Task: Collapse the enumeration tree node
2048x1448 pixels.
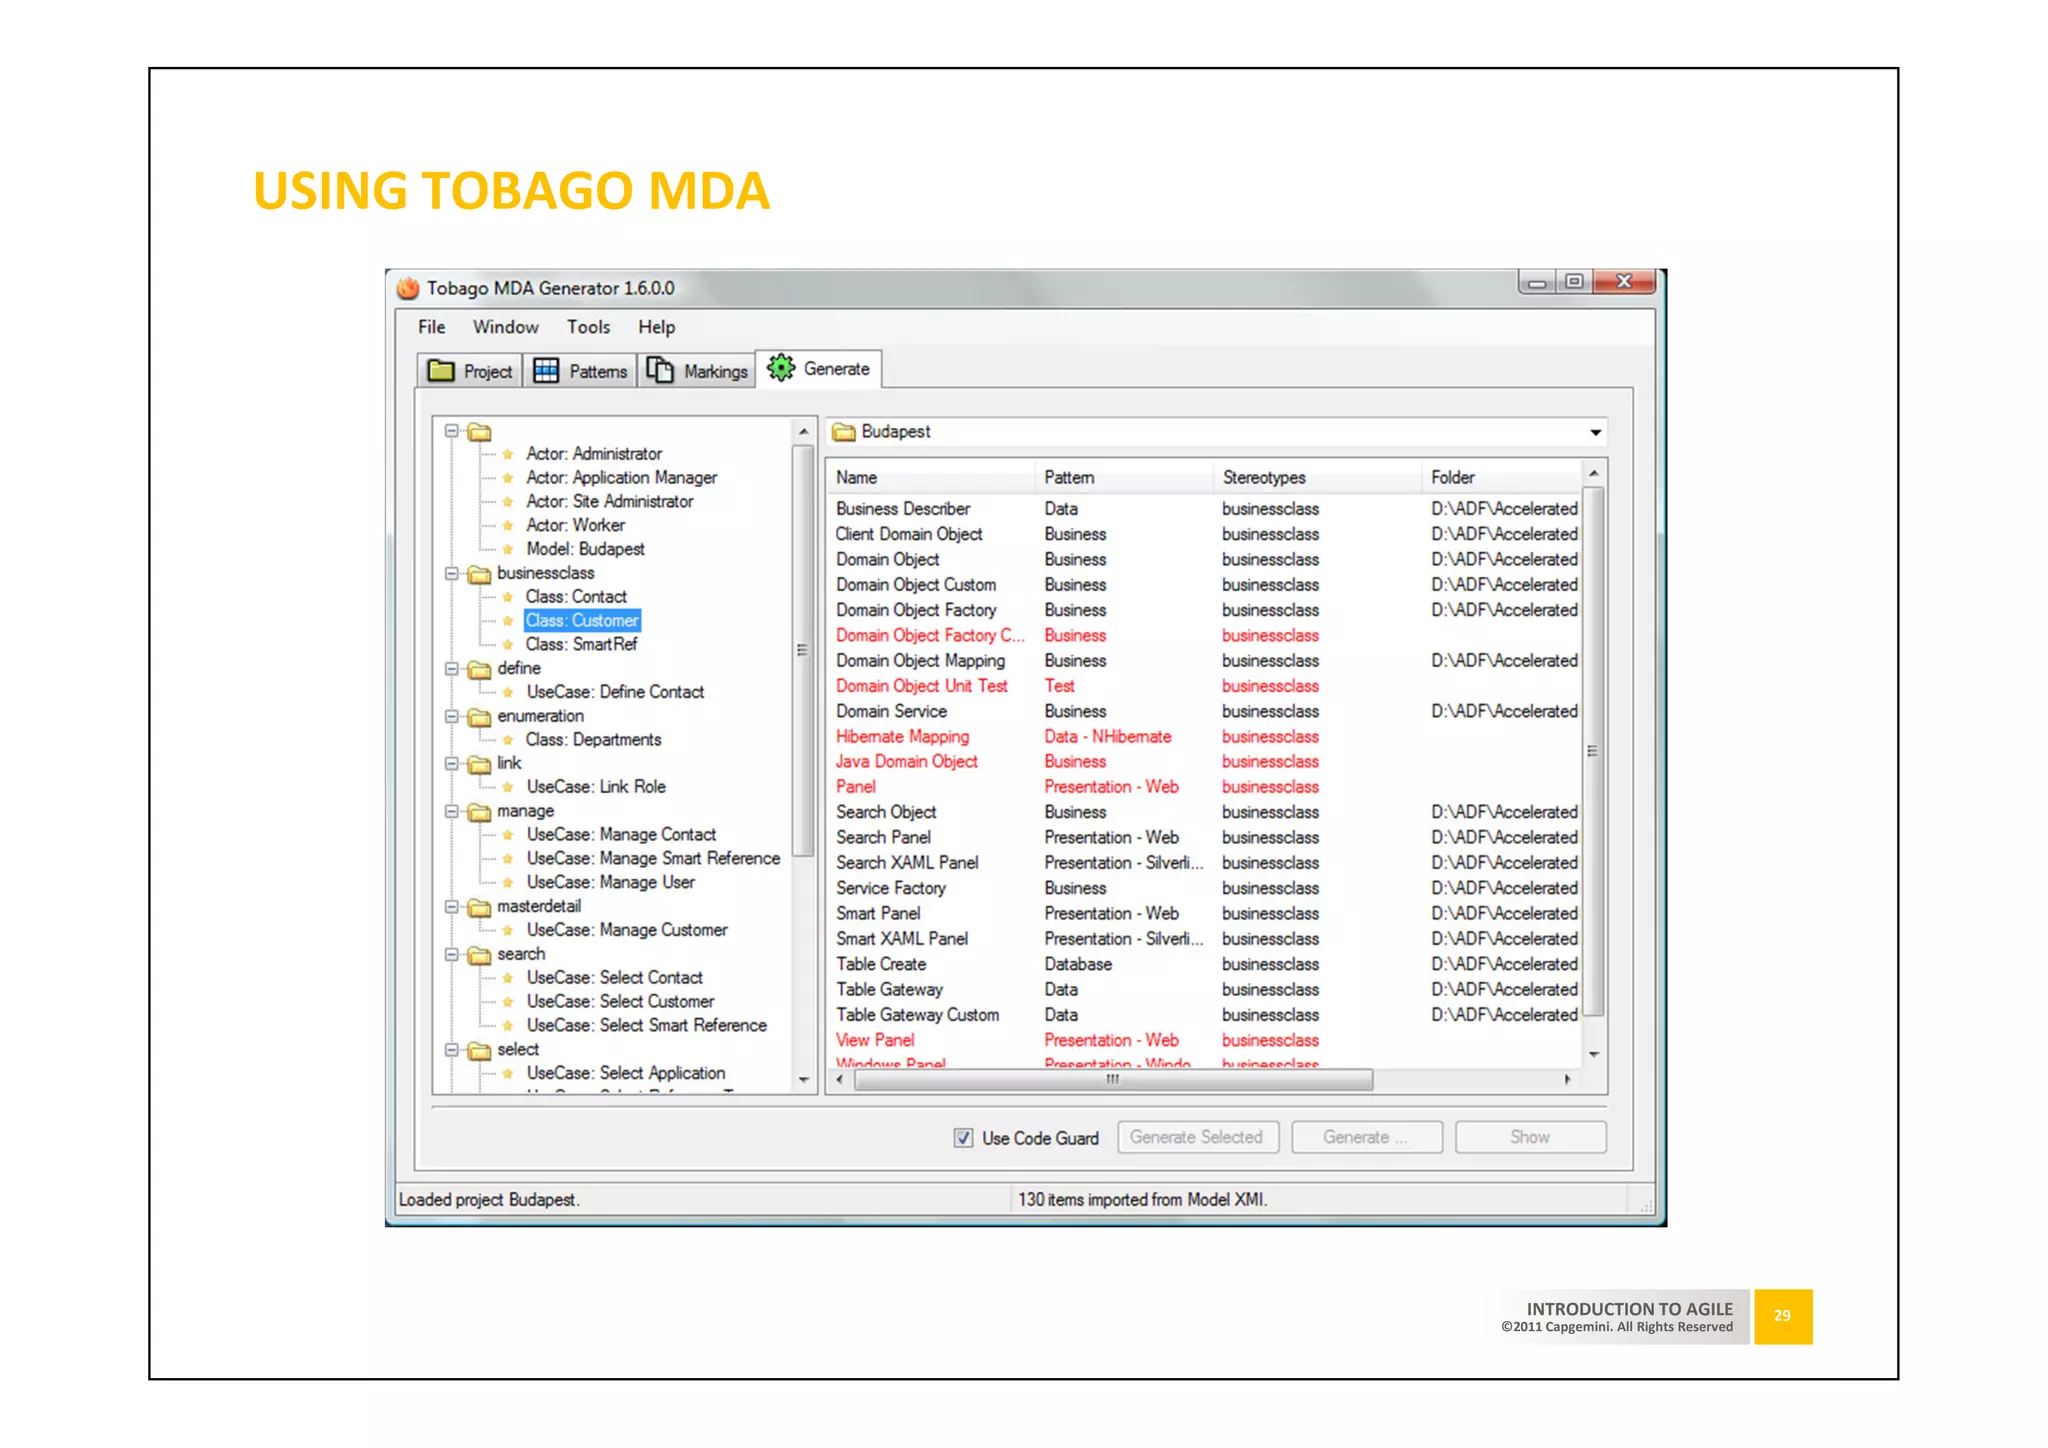Action: tap(452, 716)
